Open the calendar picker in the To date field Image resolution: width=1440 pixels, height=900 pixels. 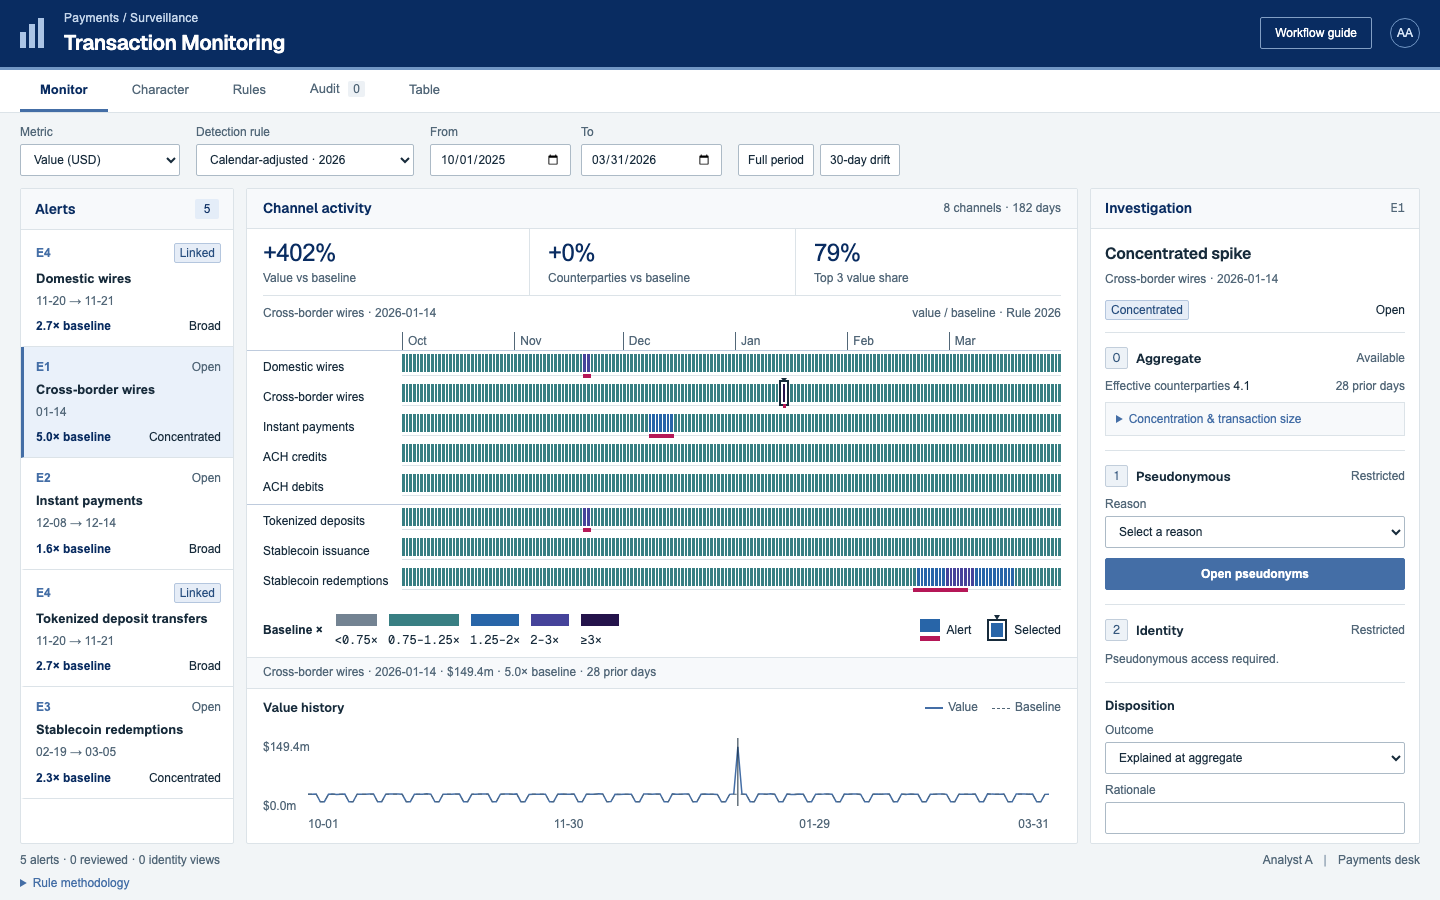[x=704, y=160]
